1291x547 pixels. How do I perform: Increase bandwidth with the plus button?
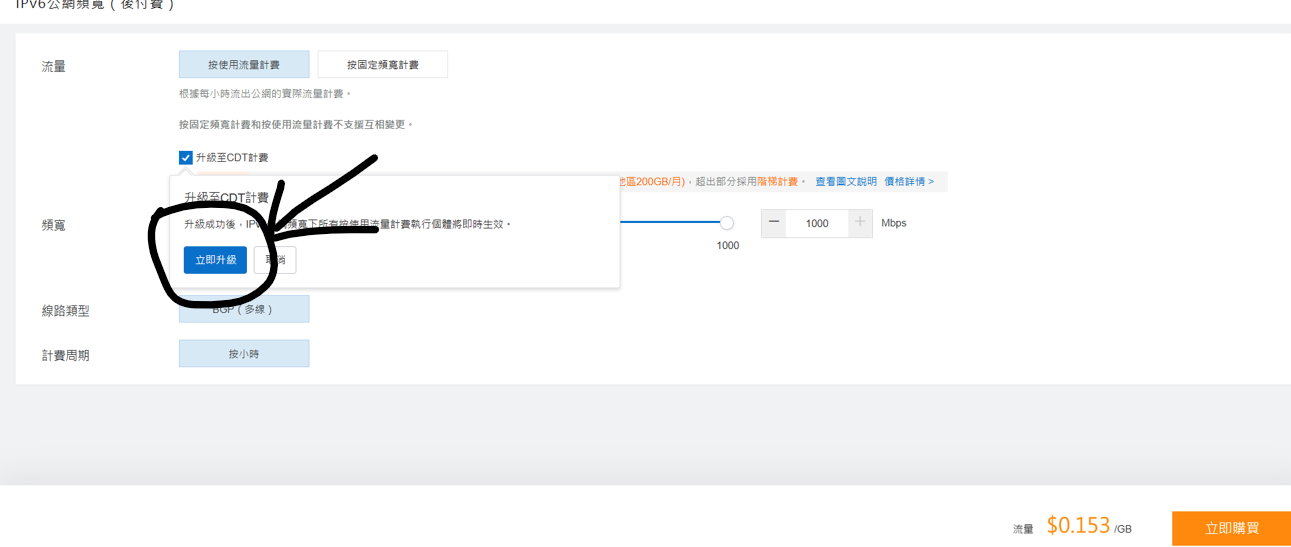pos(860,223)
